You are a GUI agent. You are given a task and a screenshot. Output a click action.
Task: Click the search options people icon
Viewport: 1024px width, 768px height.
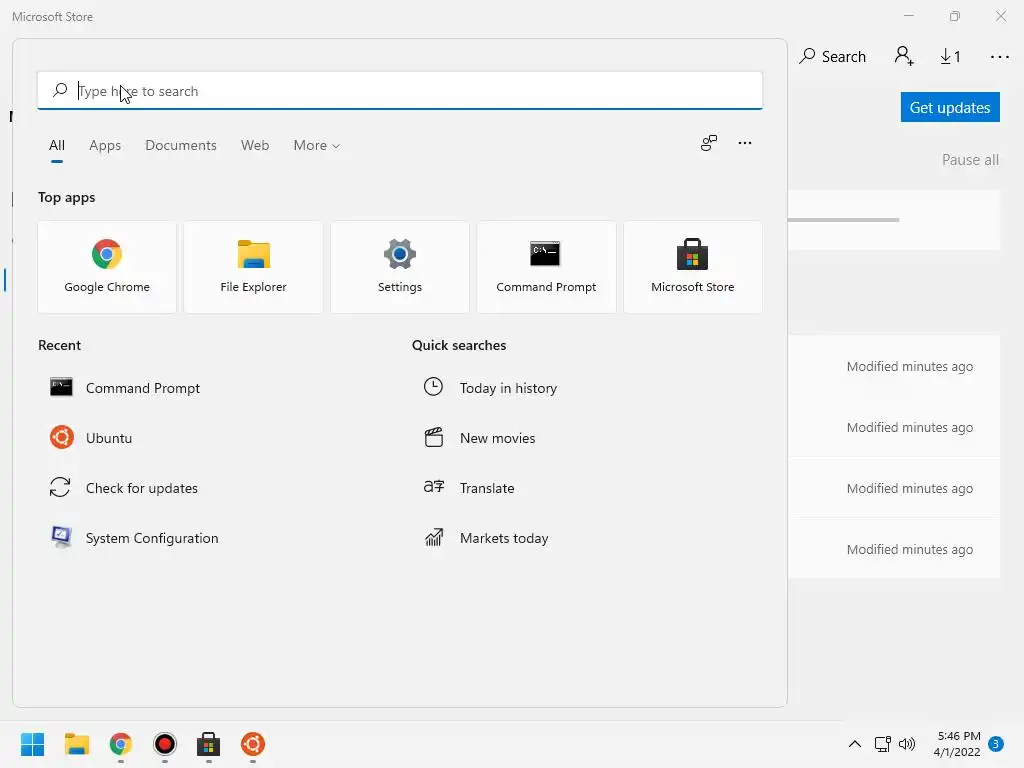click(709, 143)
